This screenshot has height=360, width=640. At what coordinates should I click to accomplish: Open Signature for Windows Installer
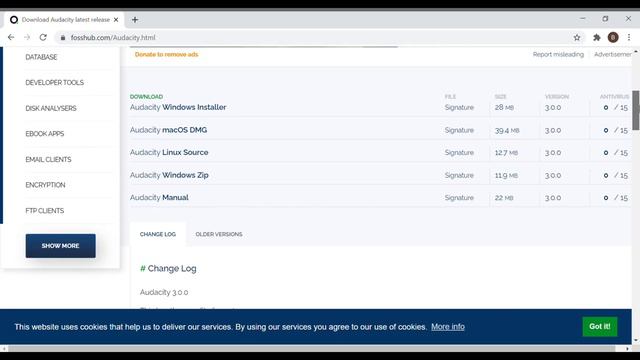[459, 107]
